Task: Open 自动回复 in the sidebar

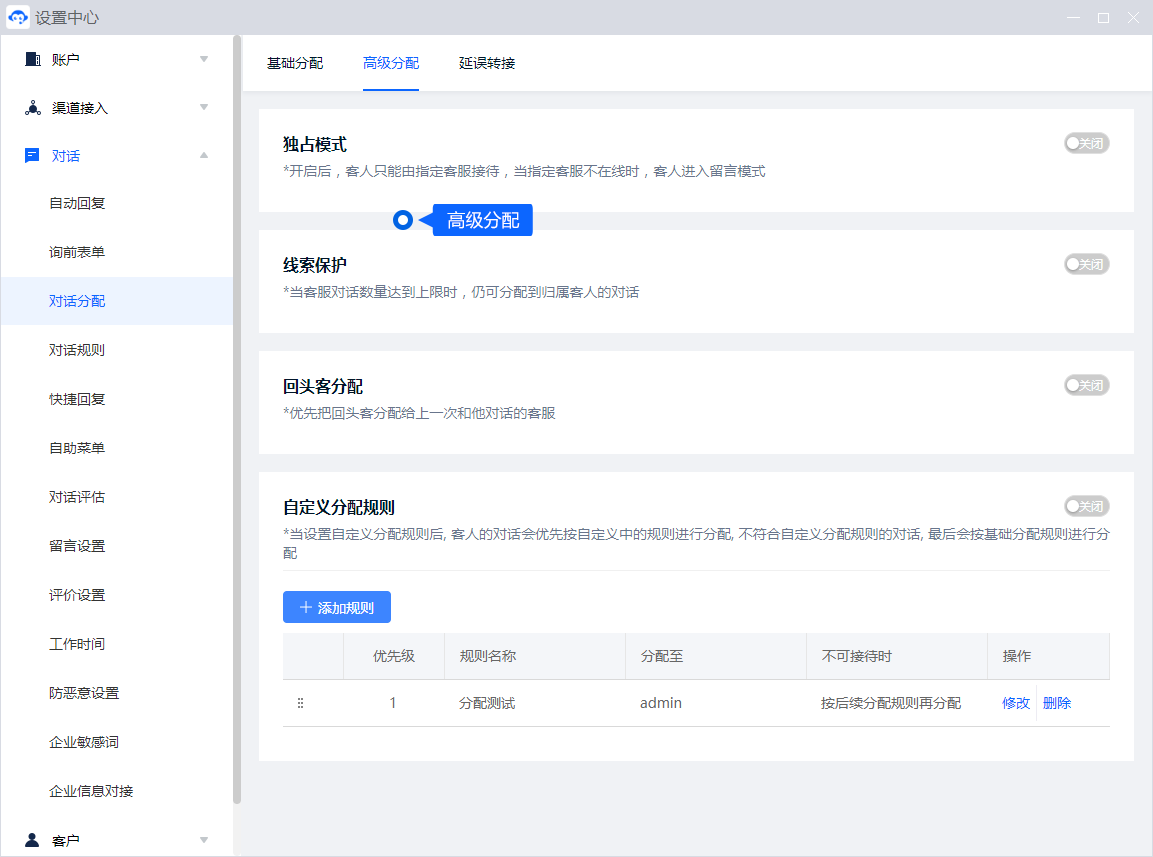Action: [x=76, y=203]
